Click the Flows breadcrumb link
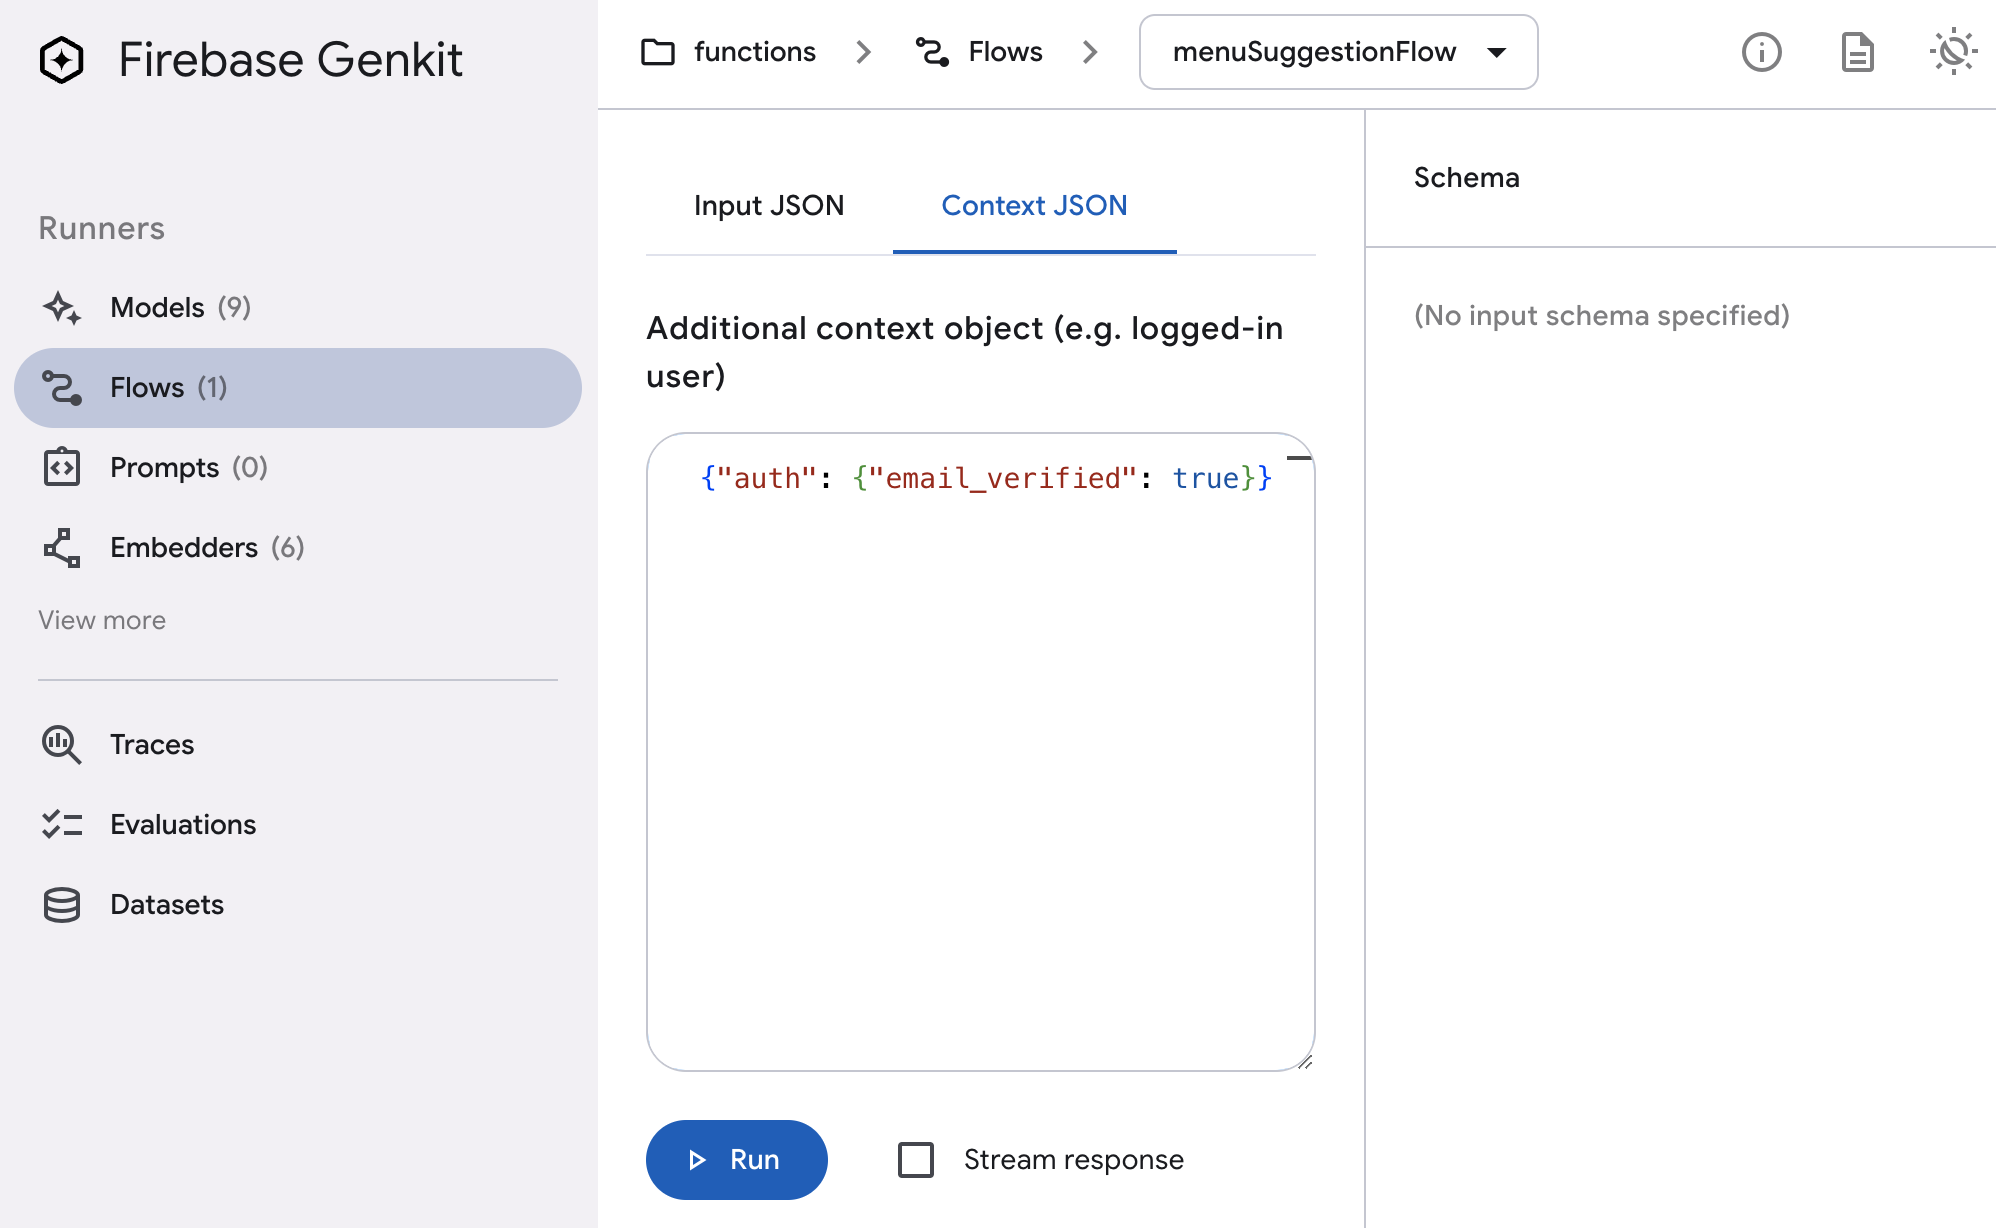 tap(980, 52)
